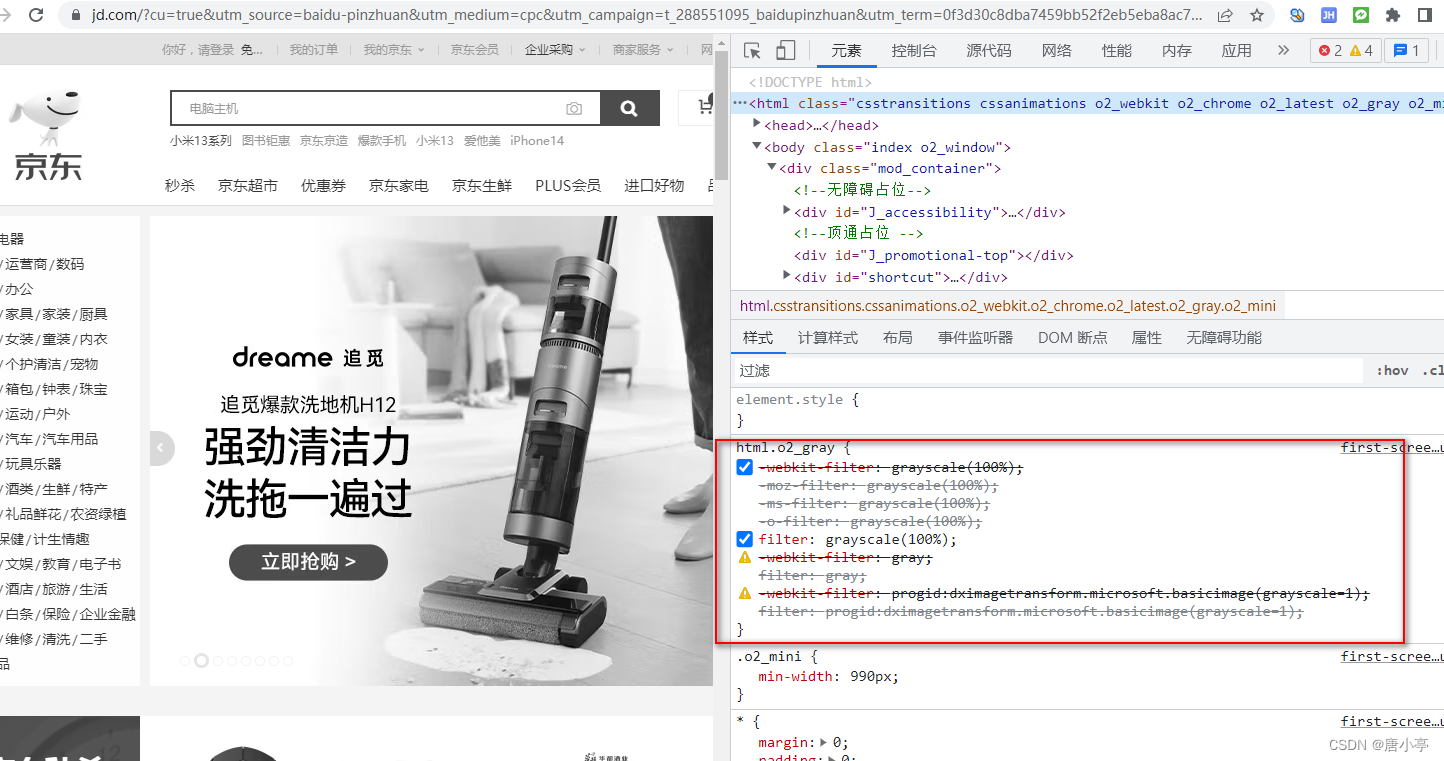Collapse the div mod_container node
1444x761 pixels.
772,168
